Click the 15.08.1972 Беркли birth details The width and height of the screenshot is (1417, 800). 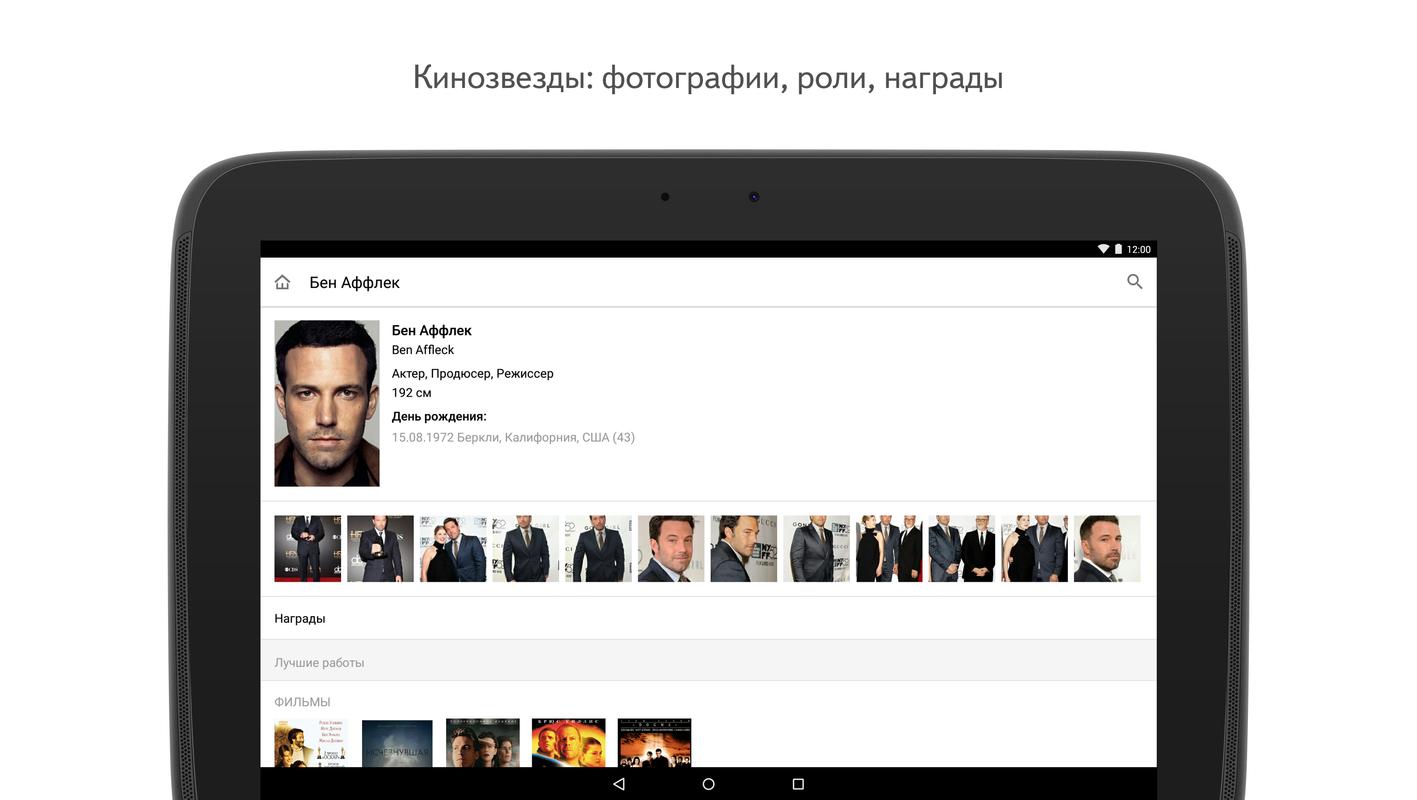click(x=513, y=437)
